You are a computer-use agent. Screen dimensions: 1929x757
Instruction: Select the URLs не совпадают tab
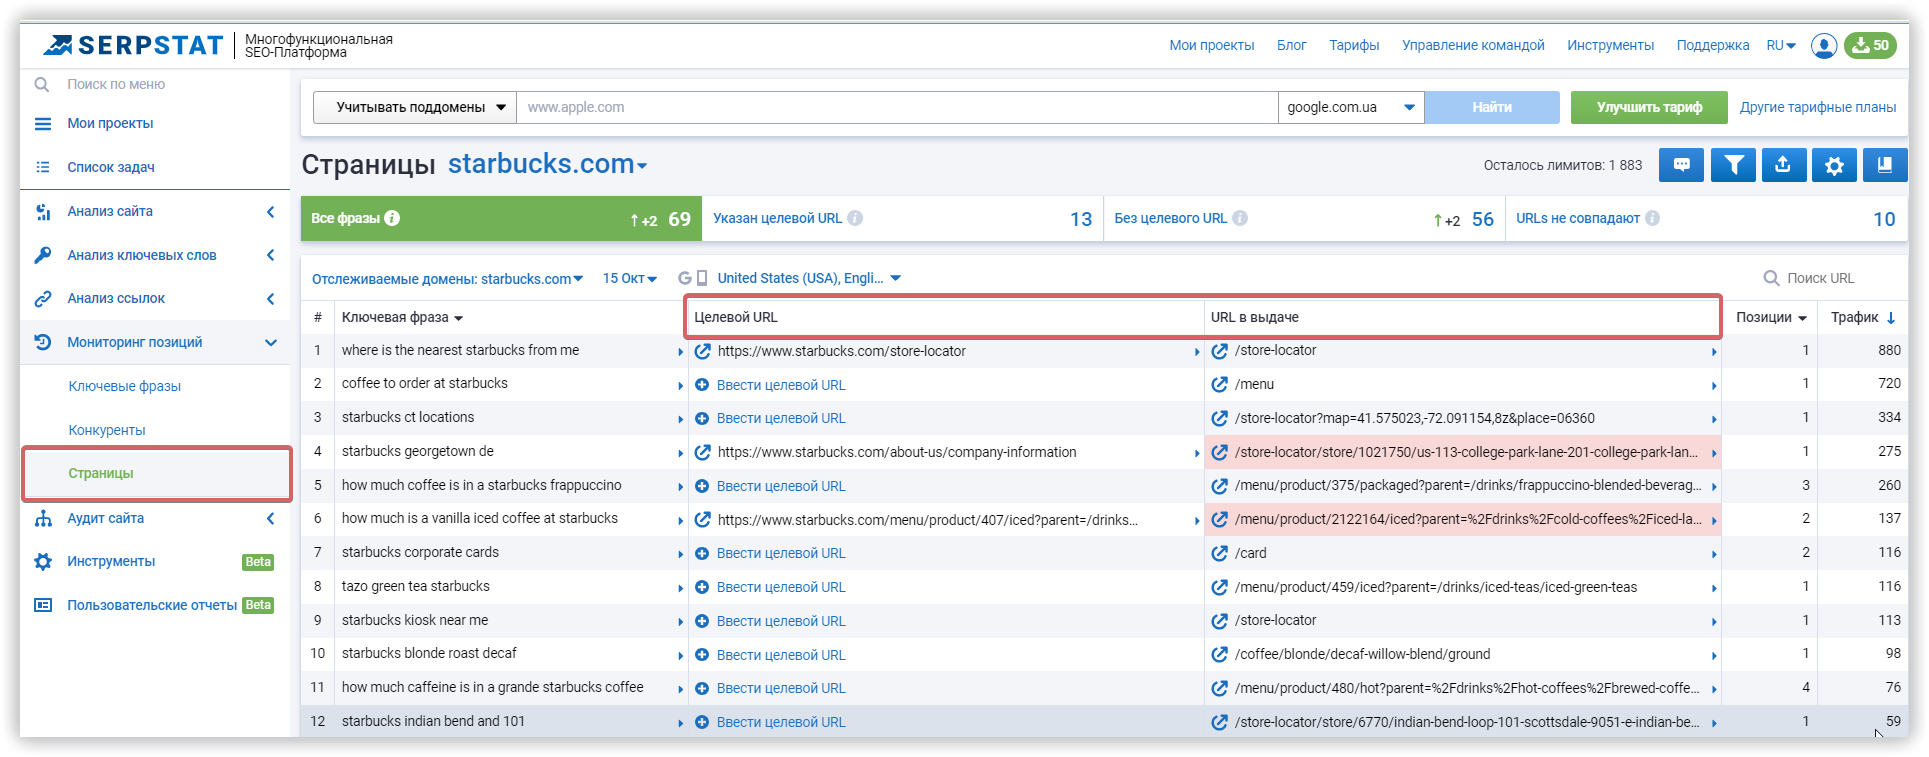coord(1706,218)
